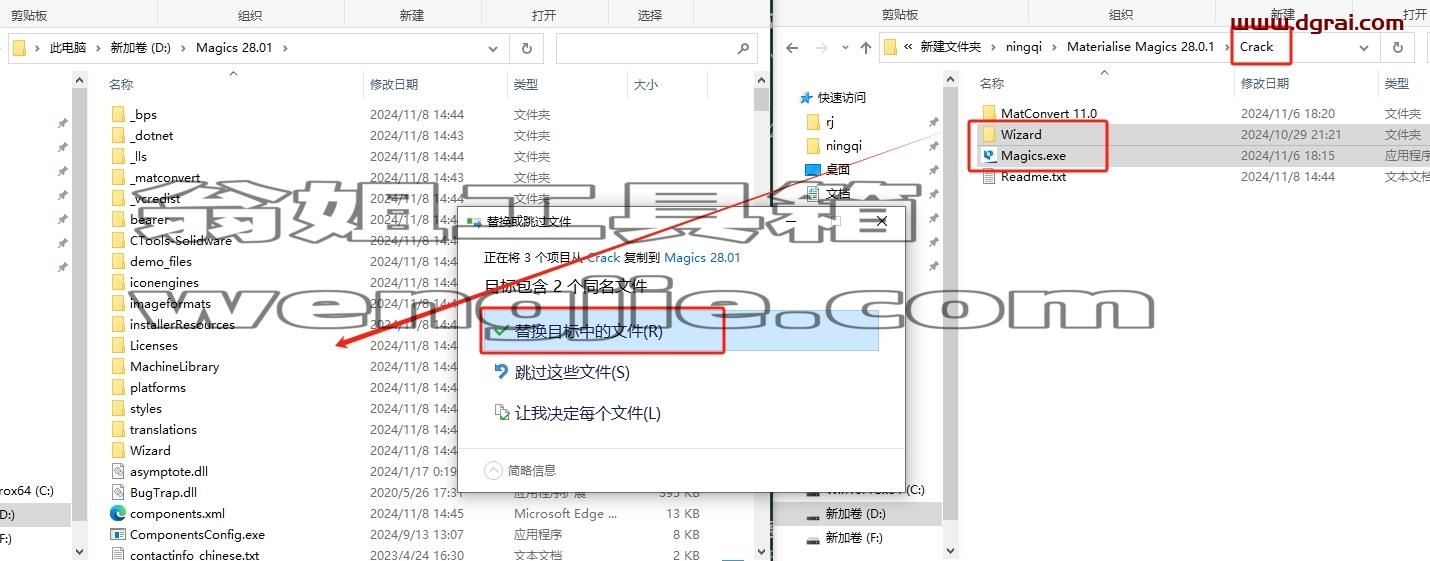
Task: Open Crack source link in copy dialog
Action: (603, 257)
